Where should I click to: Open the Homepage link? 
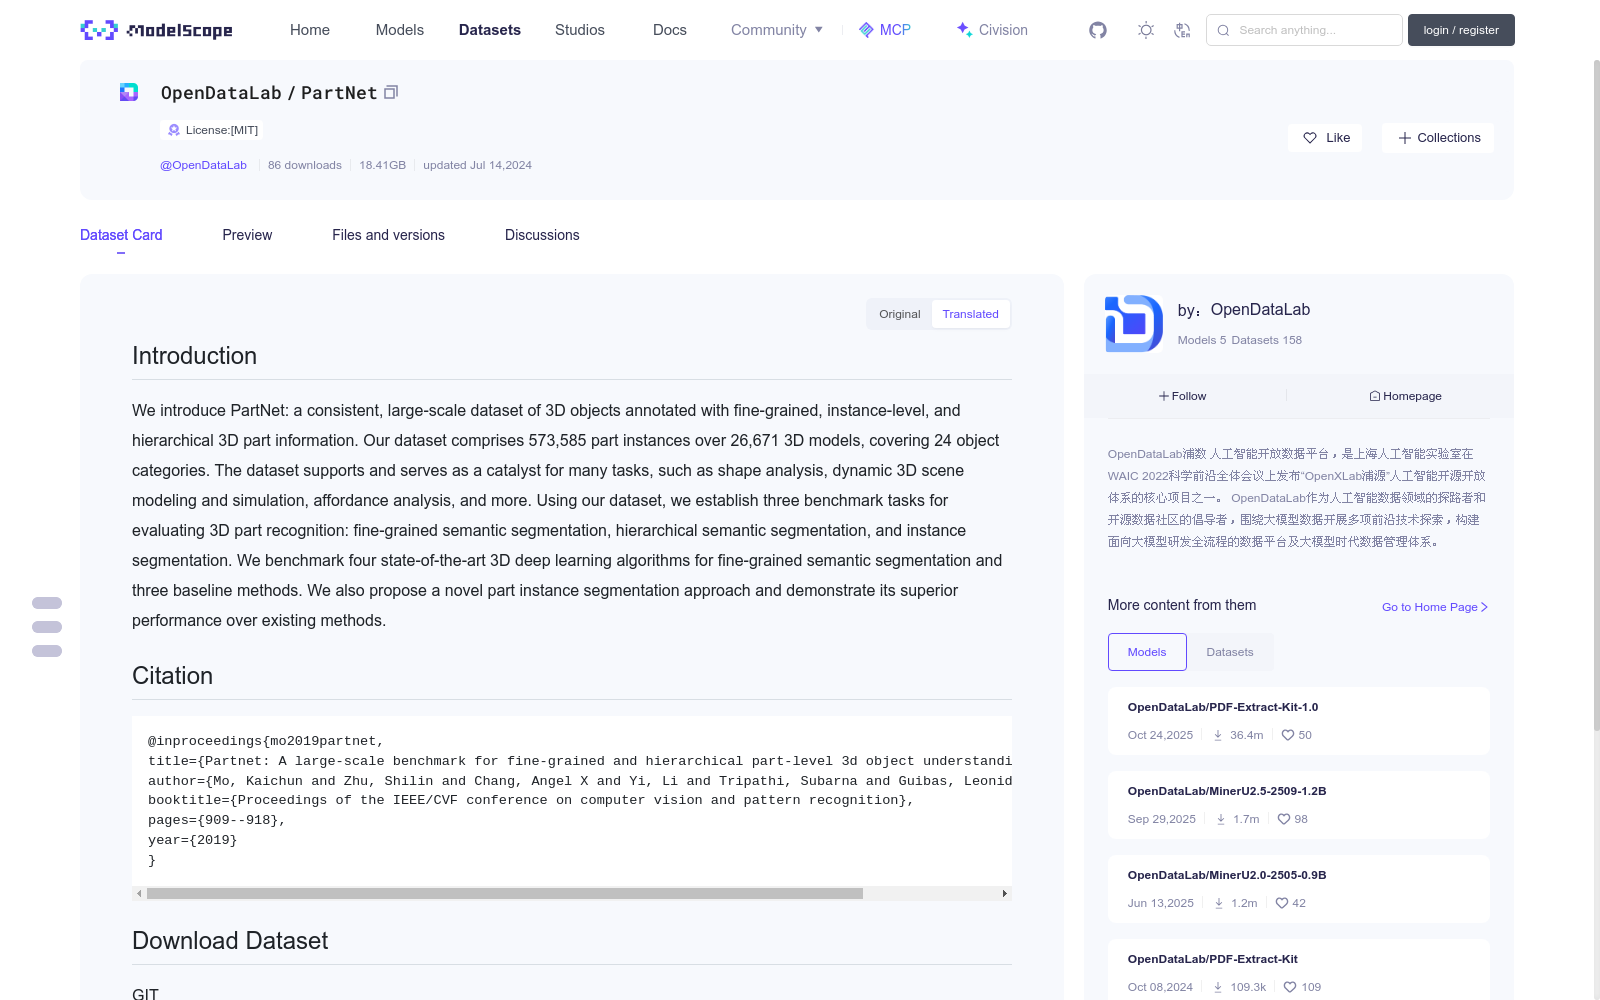coord(1405,396)
